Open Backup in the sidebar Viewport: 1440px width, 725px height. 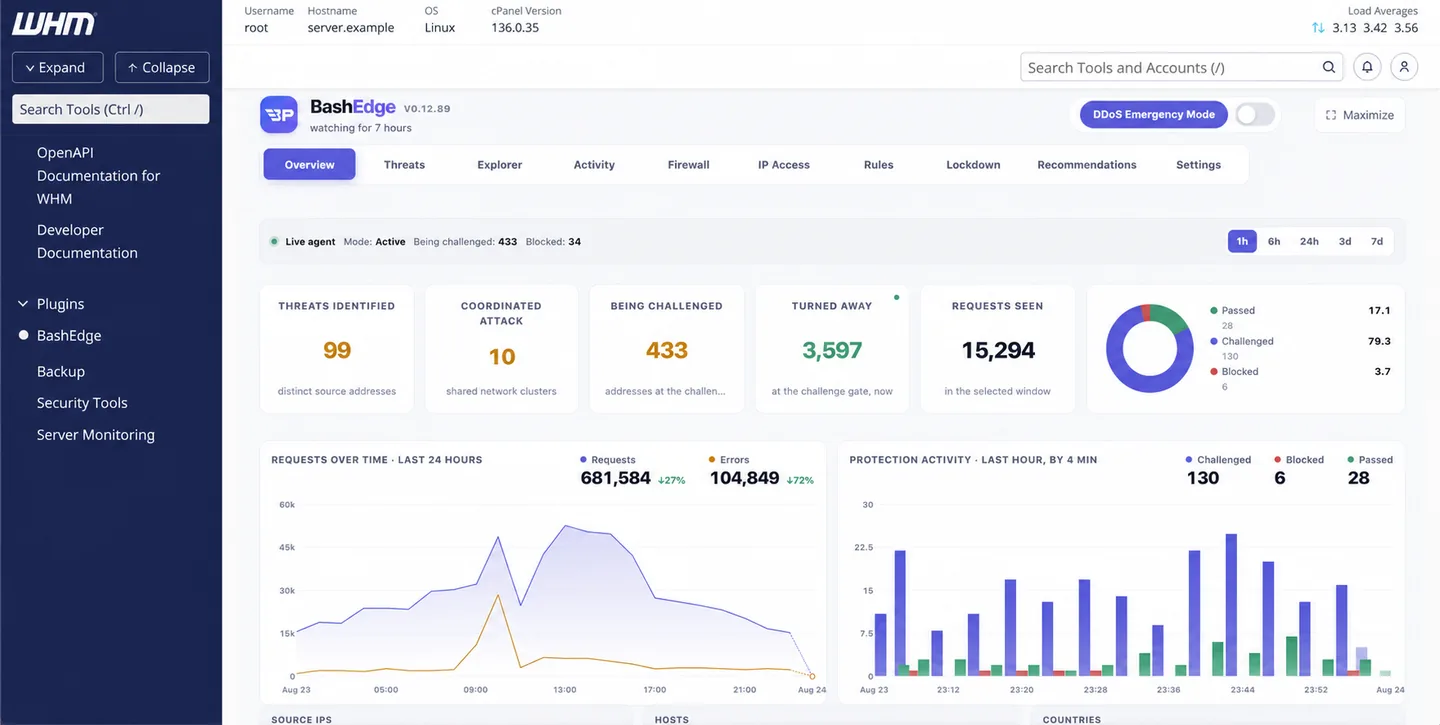pos(60,371)
